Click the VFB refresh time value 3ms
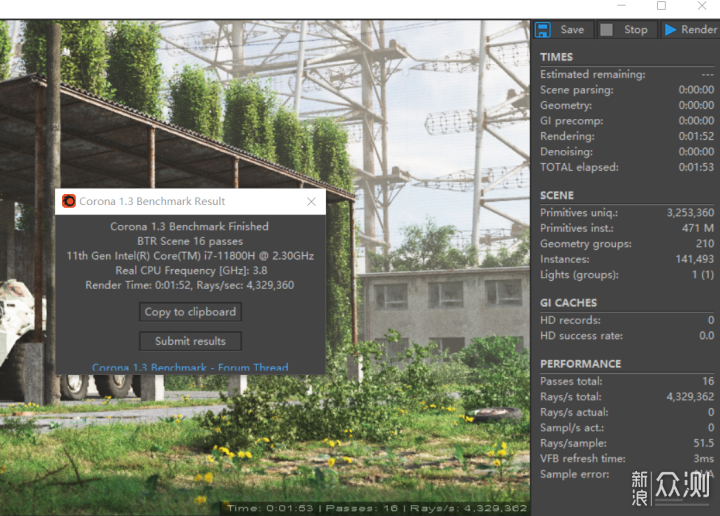This screenshot has height=516, width=720. point(703,458)
